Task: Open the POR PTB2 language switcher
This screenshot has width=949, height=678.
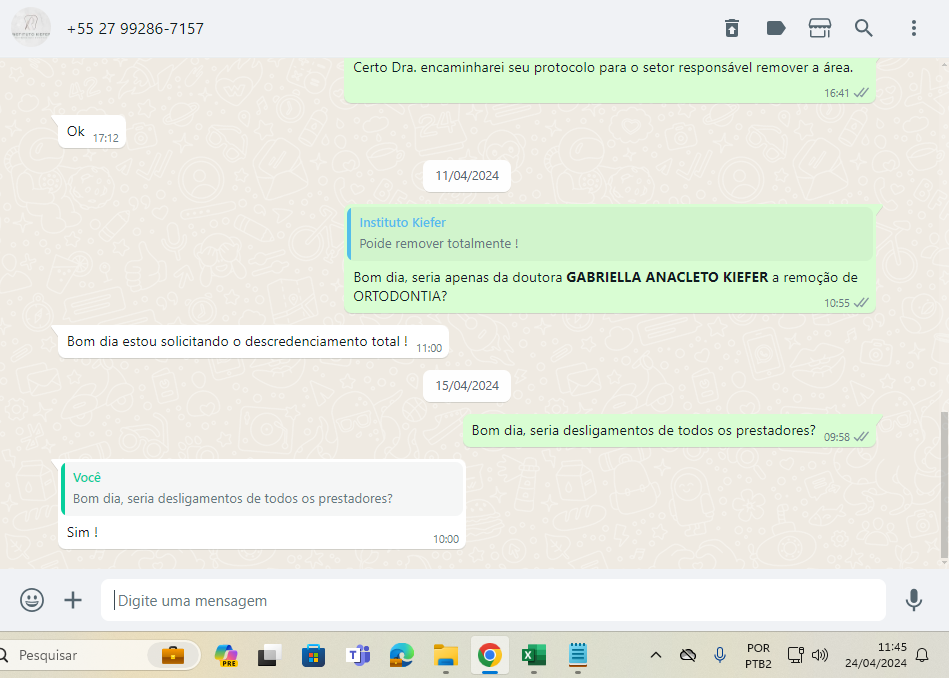Action: pos(758,655)
